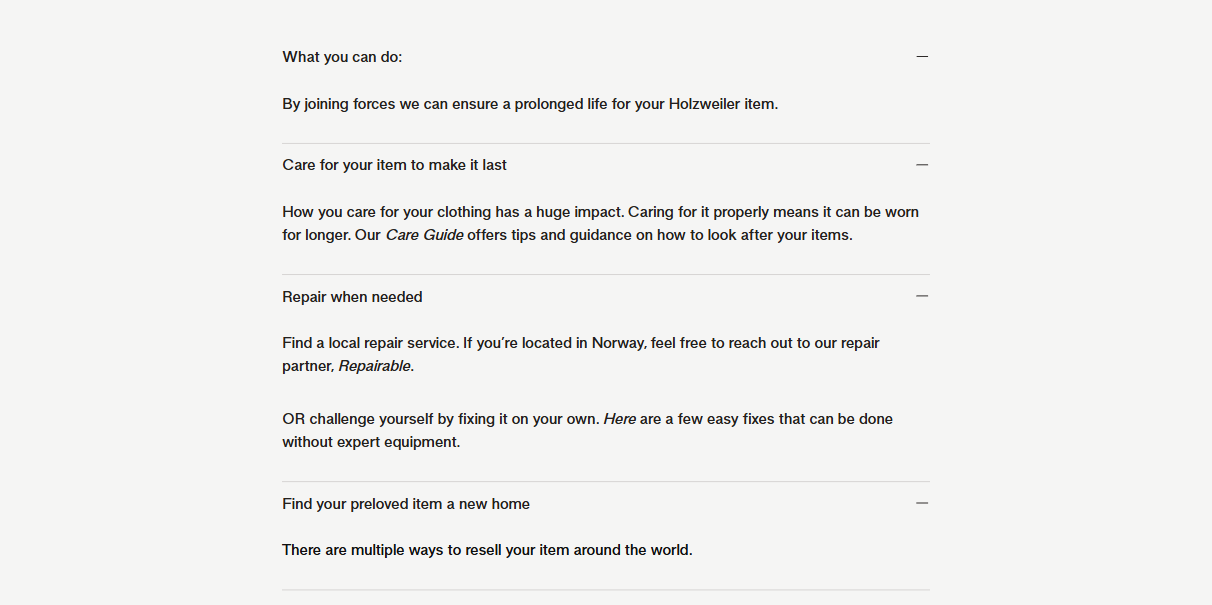
Task: Toggle "Care for your item to make it last" heading
Action: coord(394,165)
